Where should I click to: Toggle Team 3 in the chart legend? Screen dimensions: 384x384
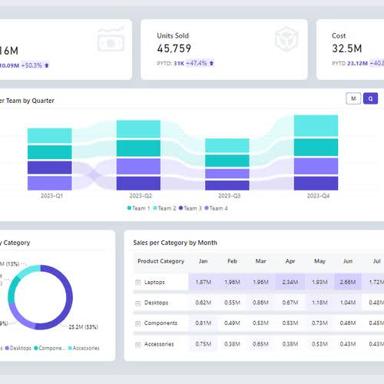(190, 208)
